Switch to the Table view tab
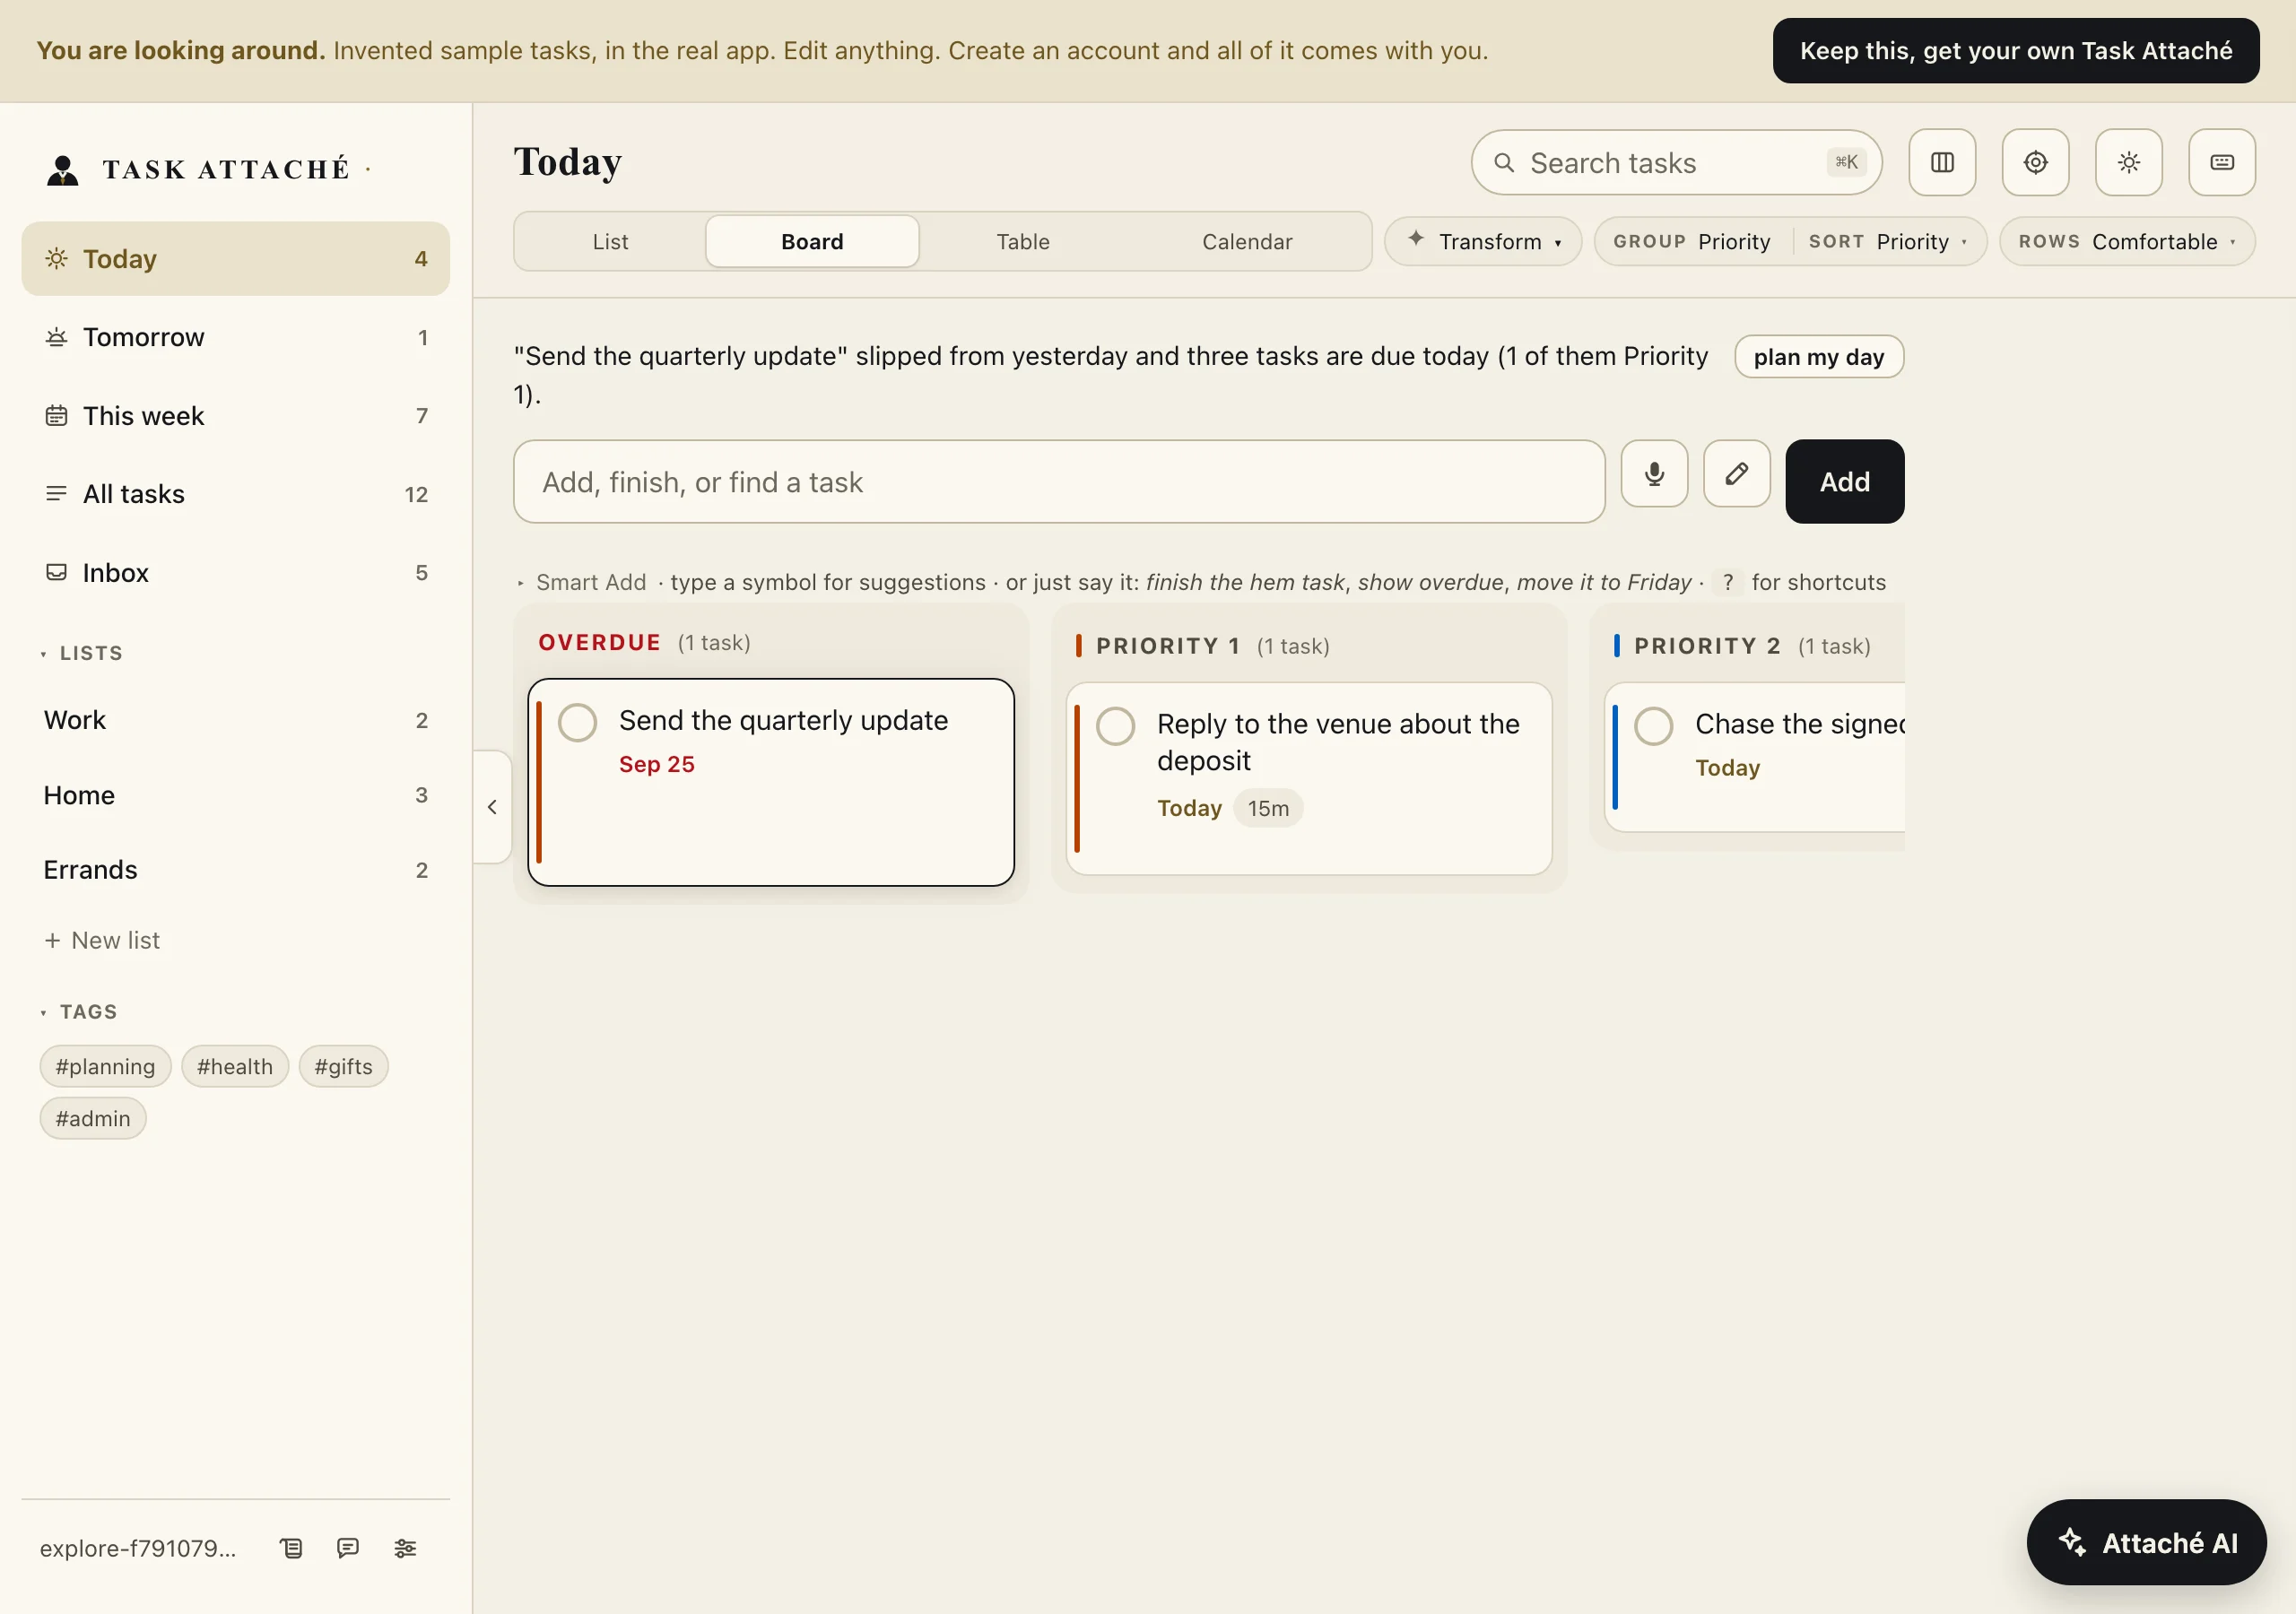Viewport: 2296px width, 1614px height. [1023, 241]
